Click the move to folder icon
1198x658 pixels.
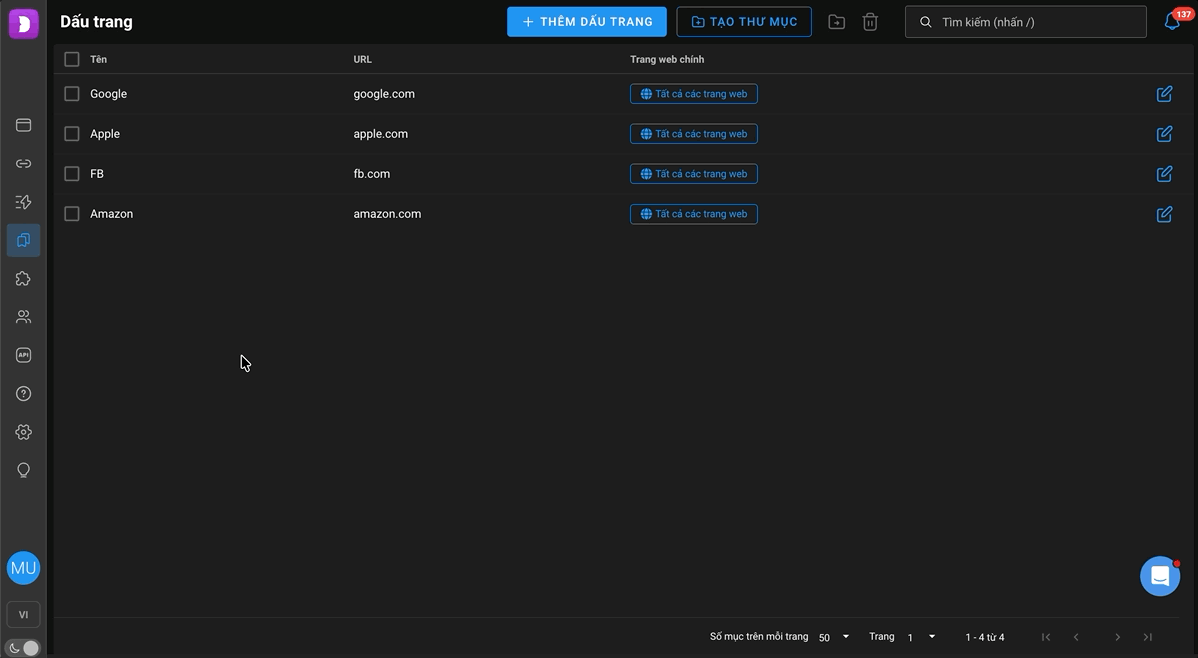click(837, 22)
